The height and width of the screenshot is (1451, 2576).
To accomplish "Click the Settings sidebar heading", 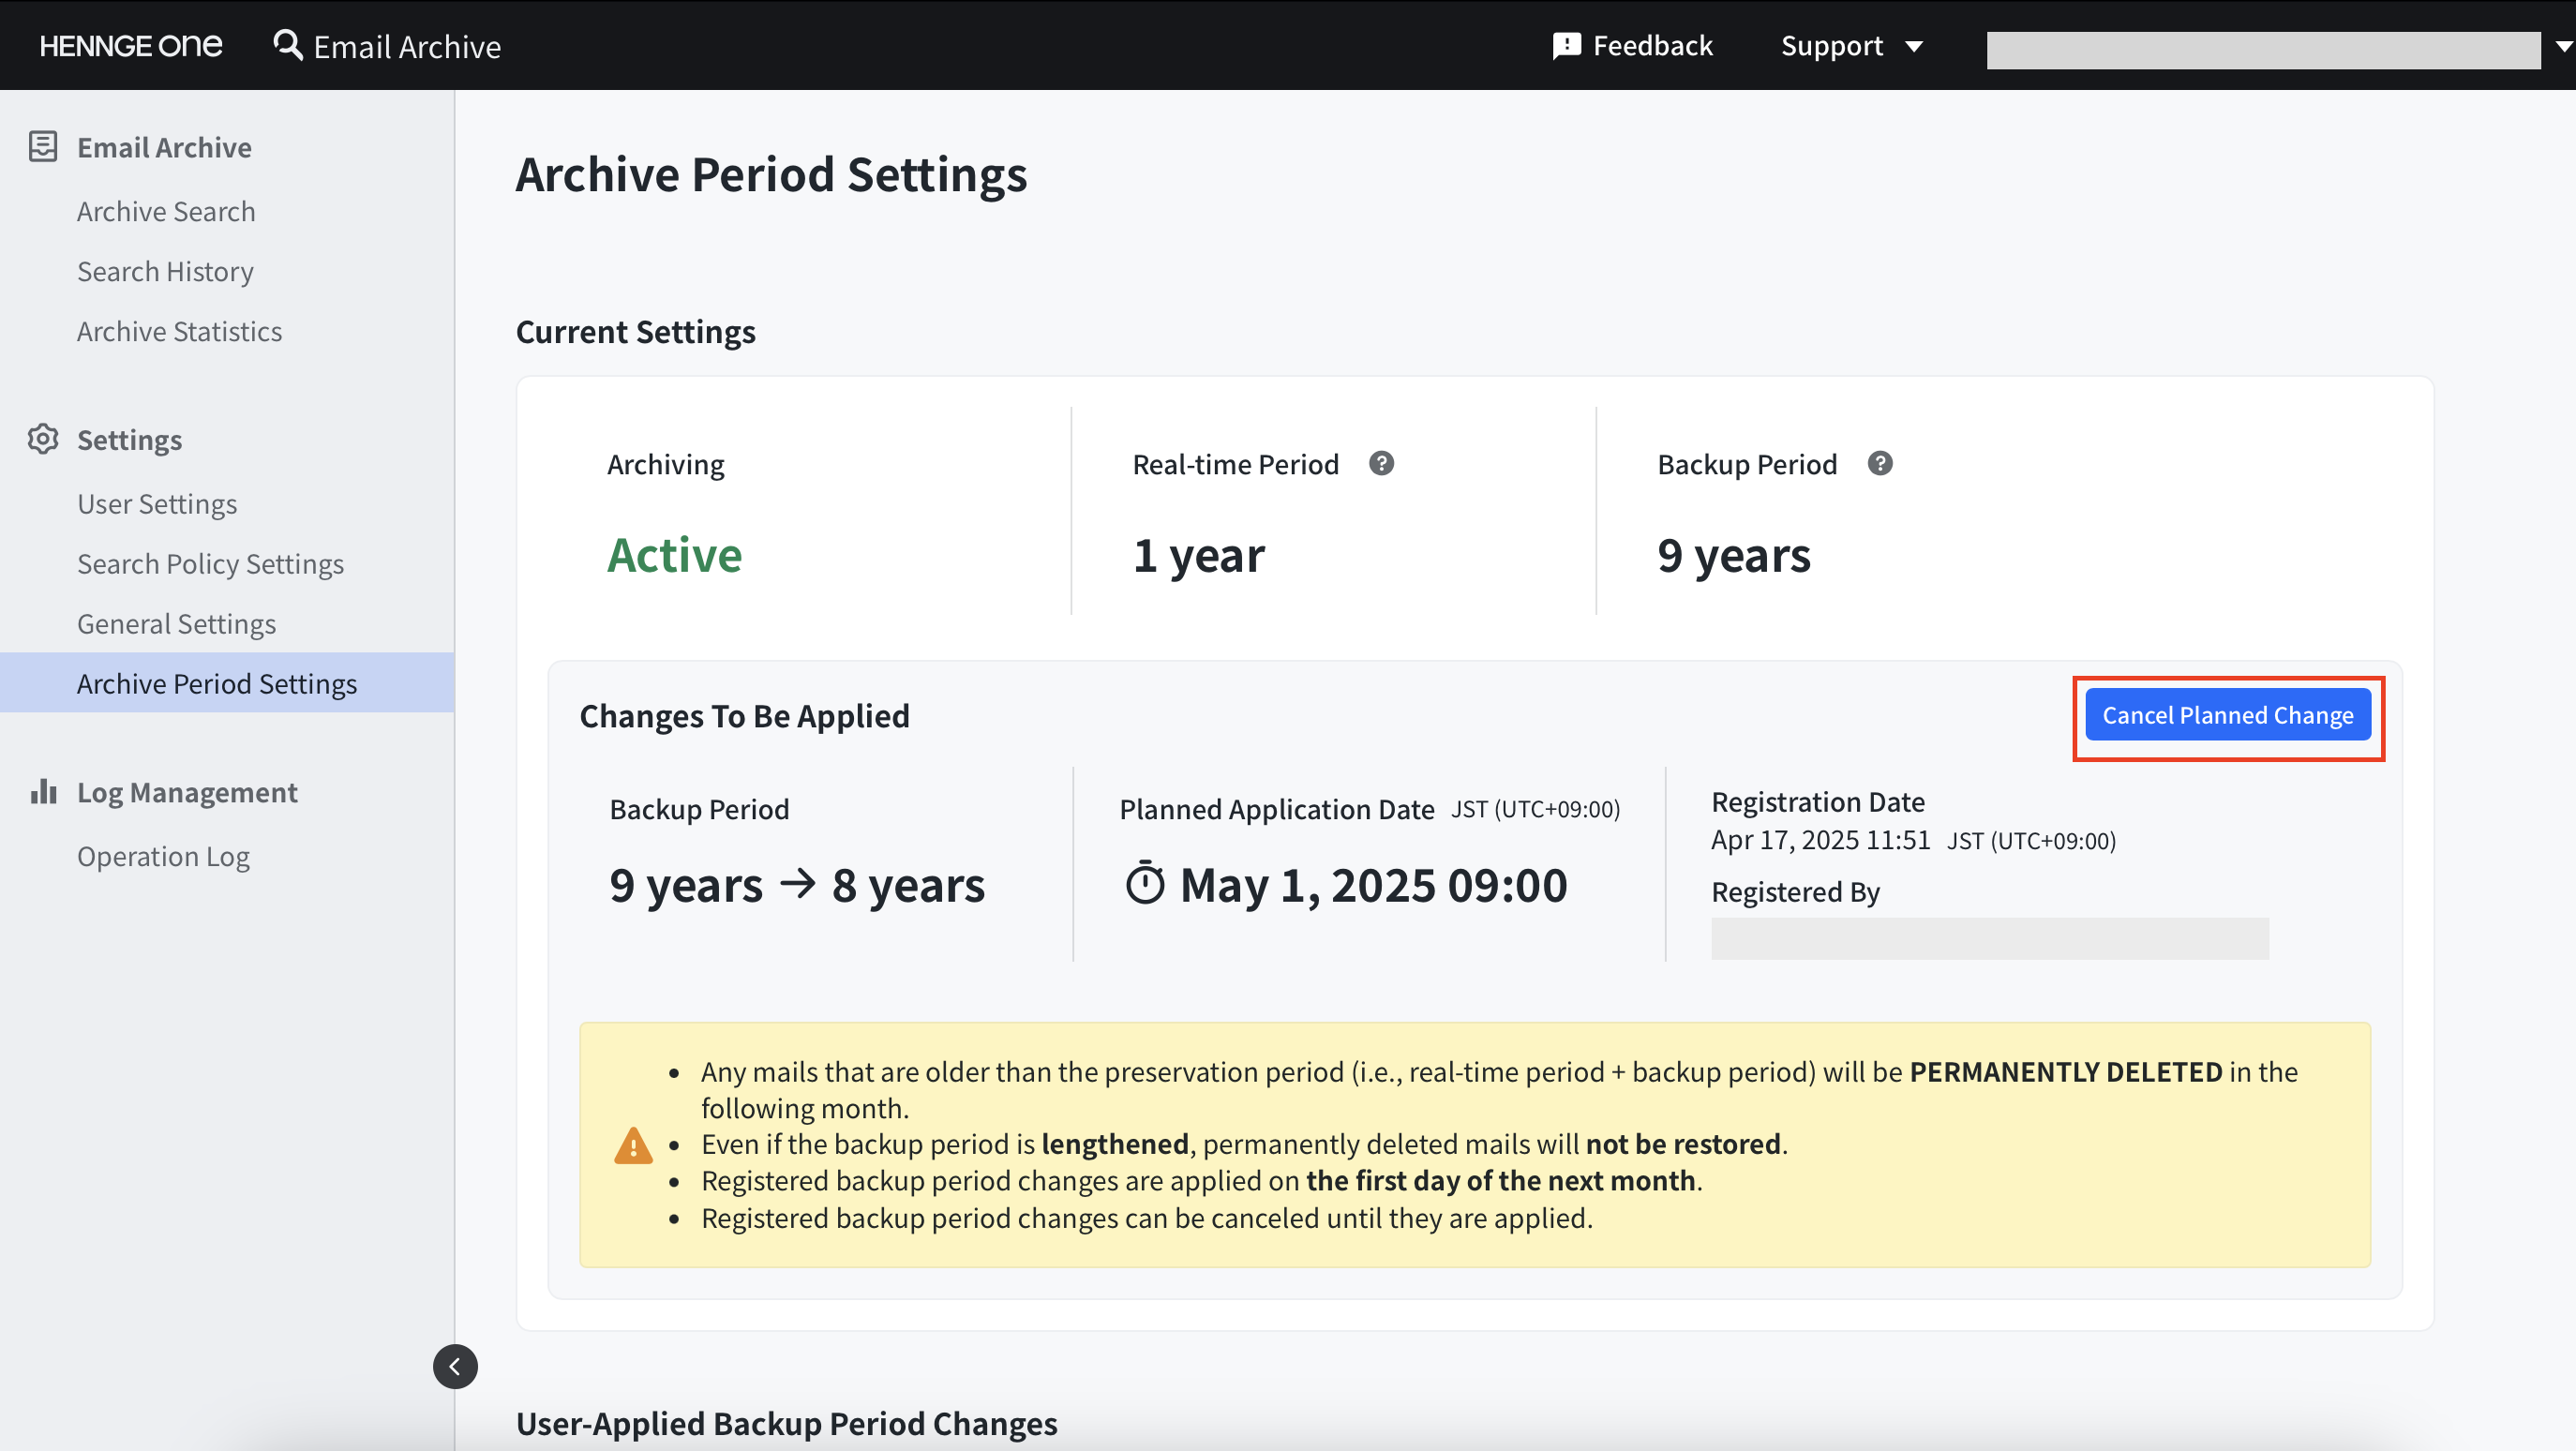I will pyautogui.click(x=129, y=440).
